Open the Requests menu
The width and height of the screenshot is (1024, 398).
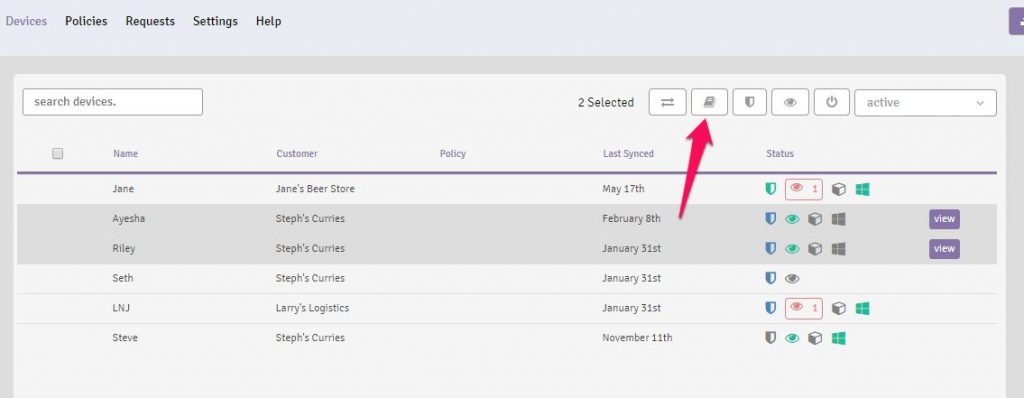(x=150, y=22)
